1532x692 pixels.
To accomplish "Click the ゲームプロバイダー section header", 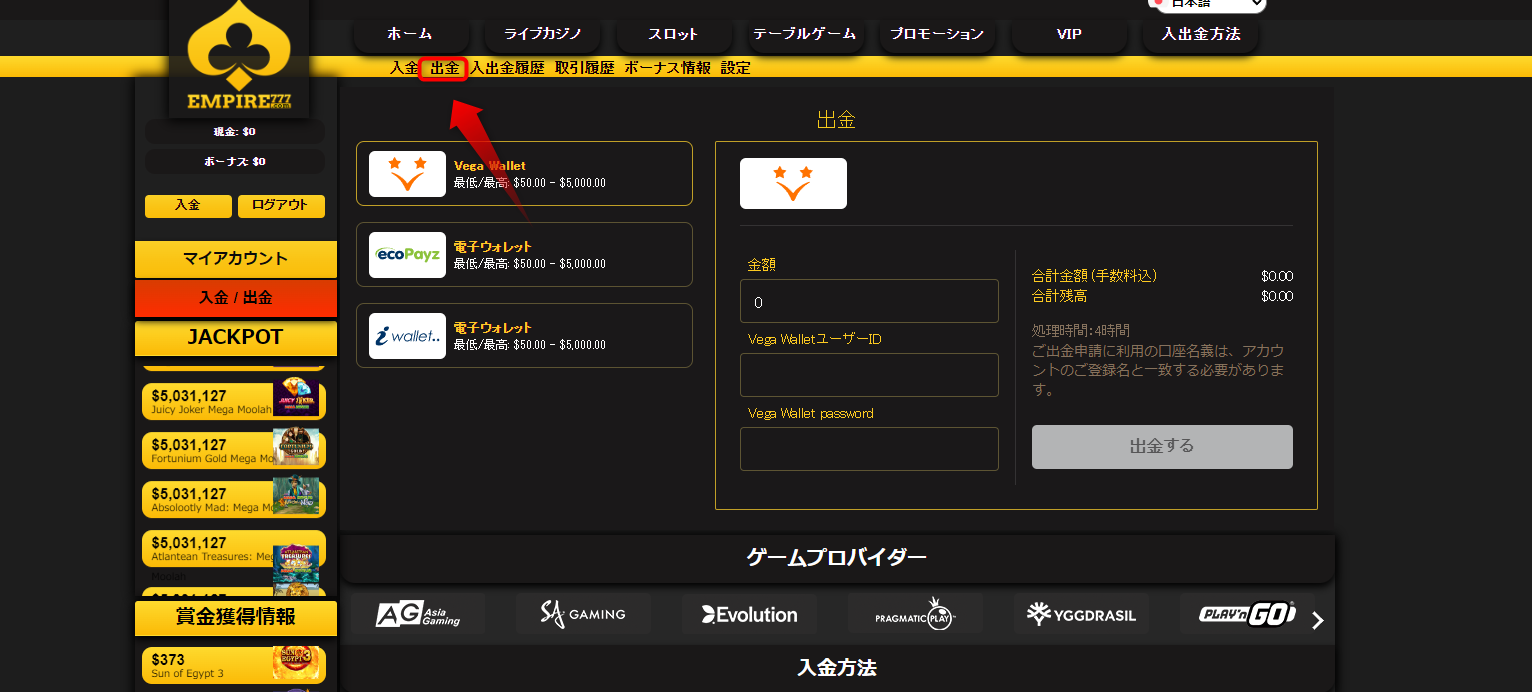I will (837, 558).
